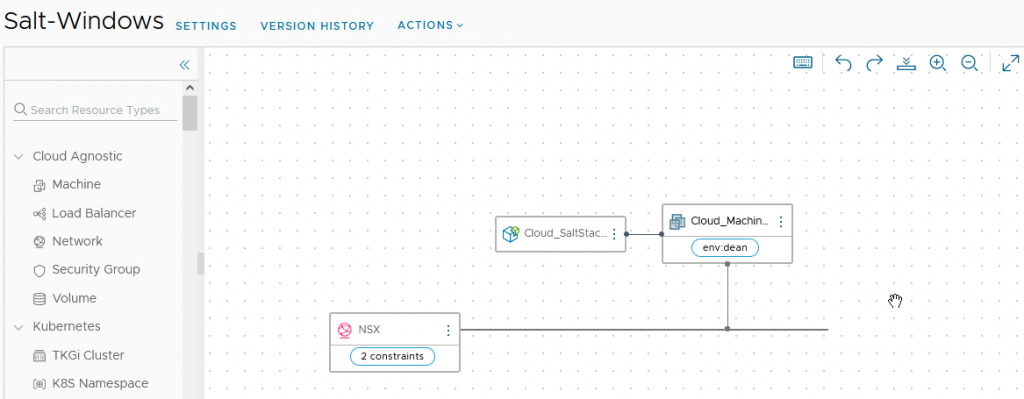
Task: Collapse the Kubernetes section
Action: [x=17, y=326]
